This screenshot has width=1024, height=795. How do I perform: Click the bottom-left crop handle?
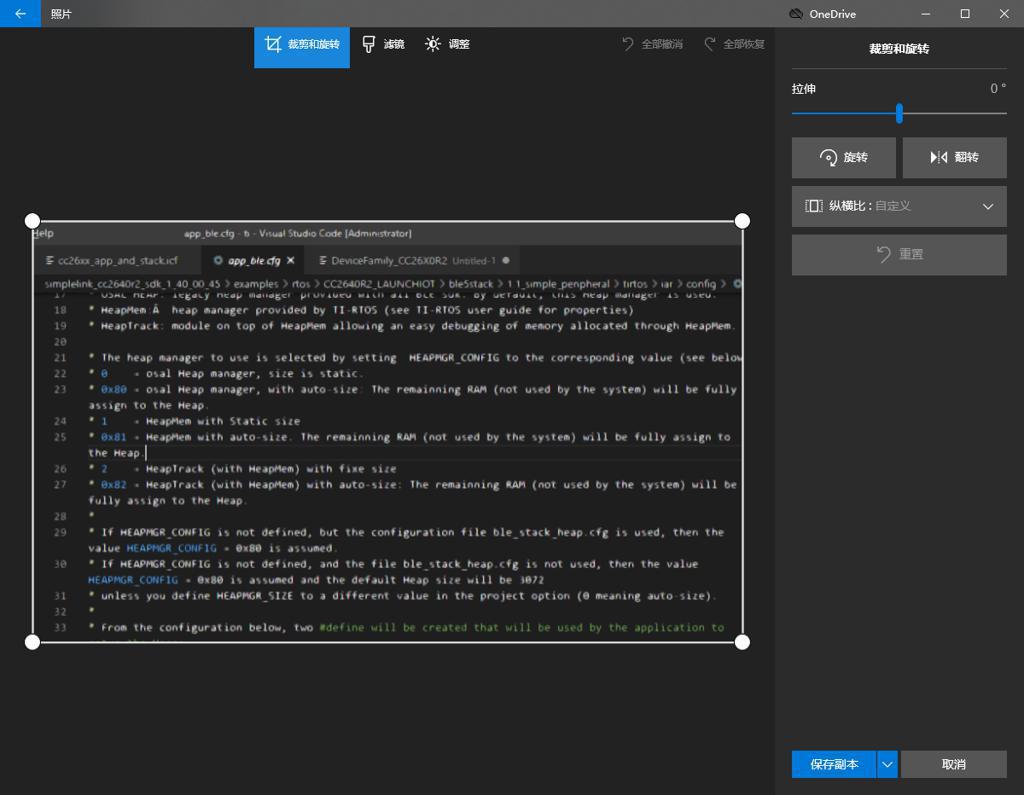click(x=32, y=642)
